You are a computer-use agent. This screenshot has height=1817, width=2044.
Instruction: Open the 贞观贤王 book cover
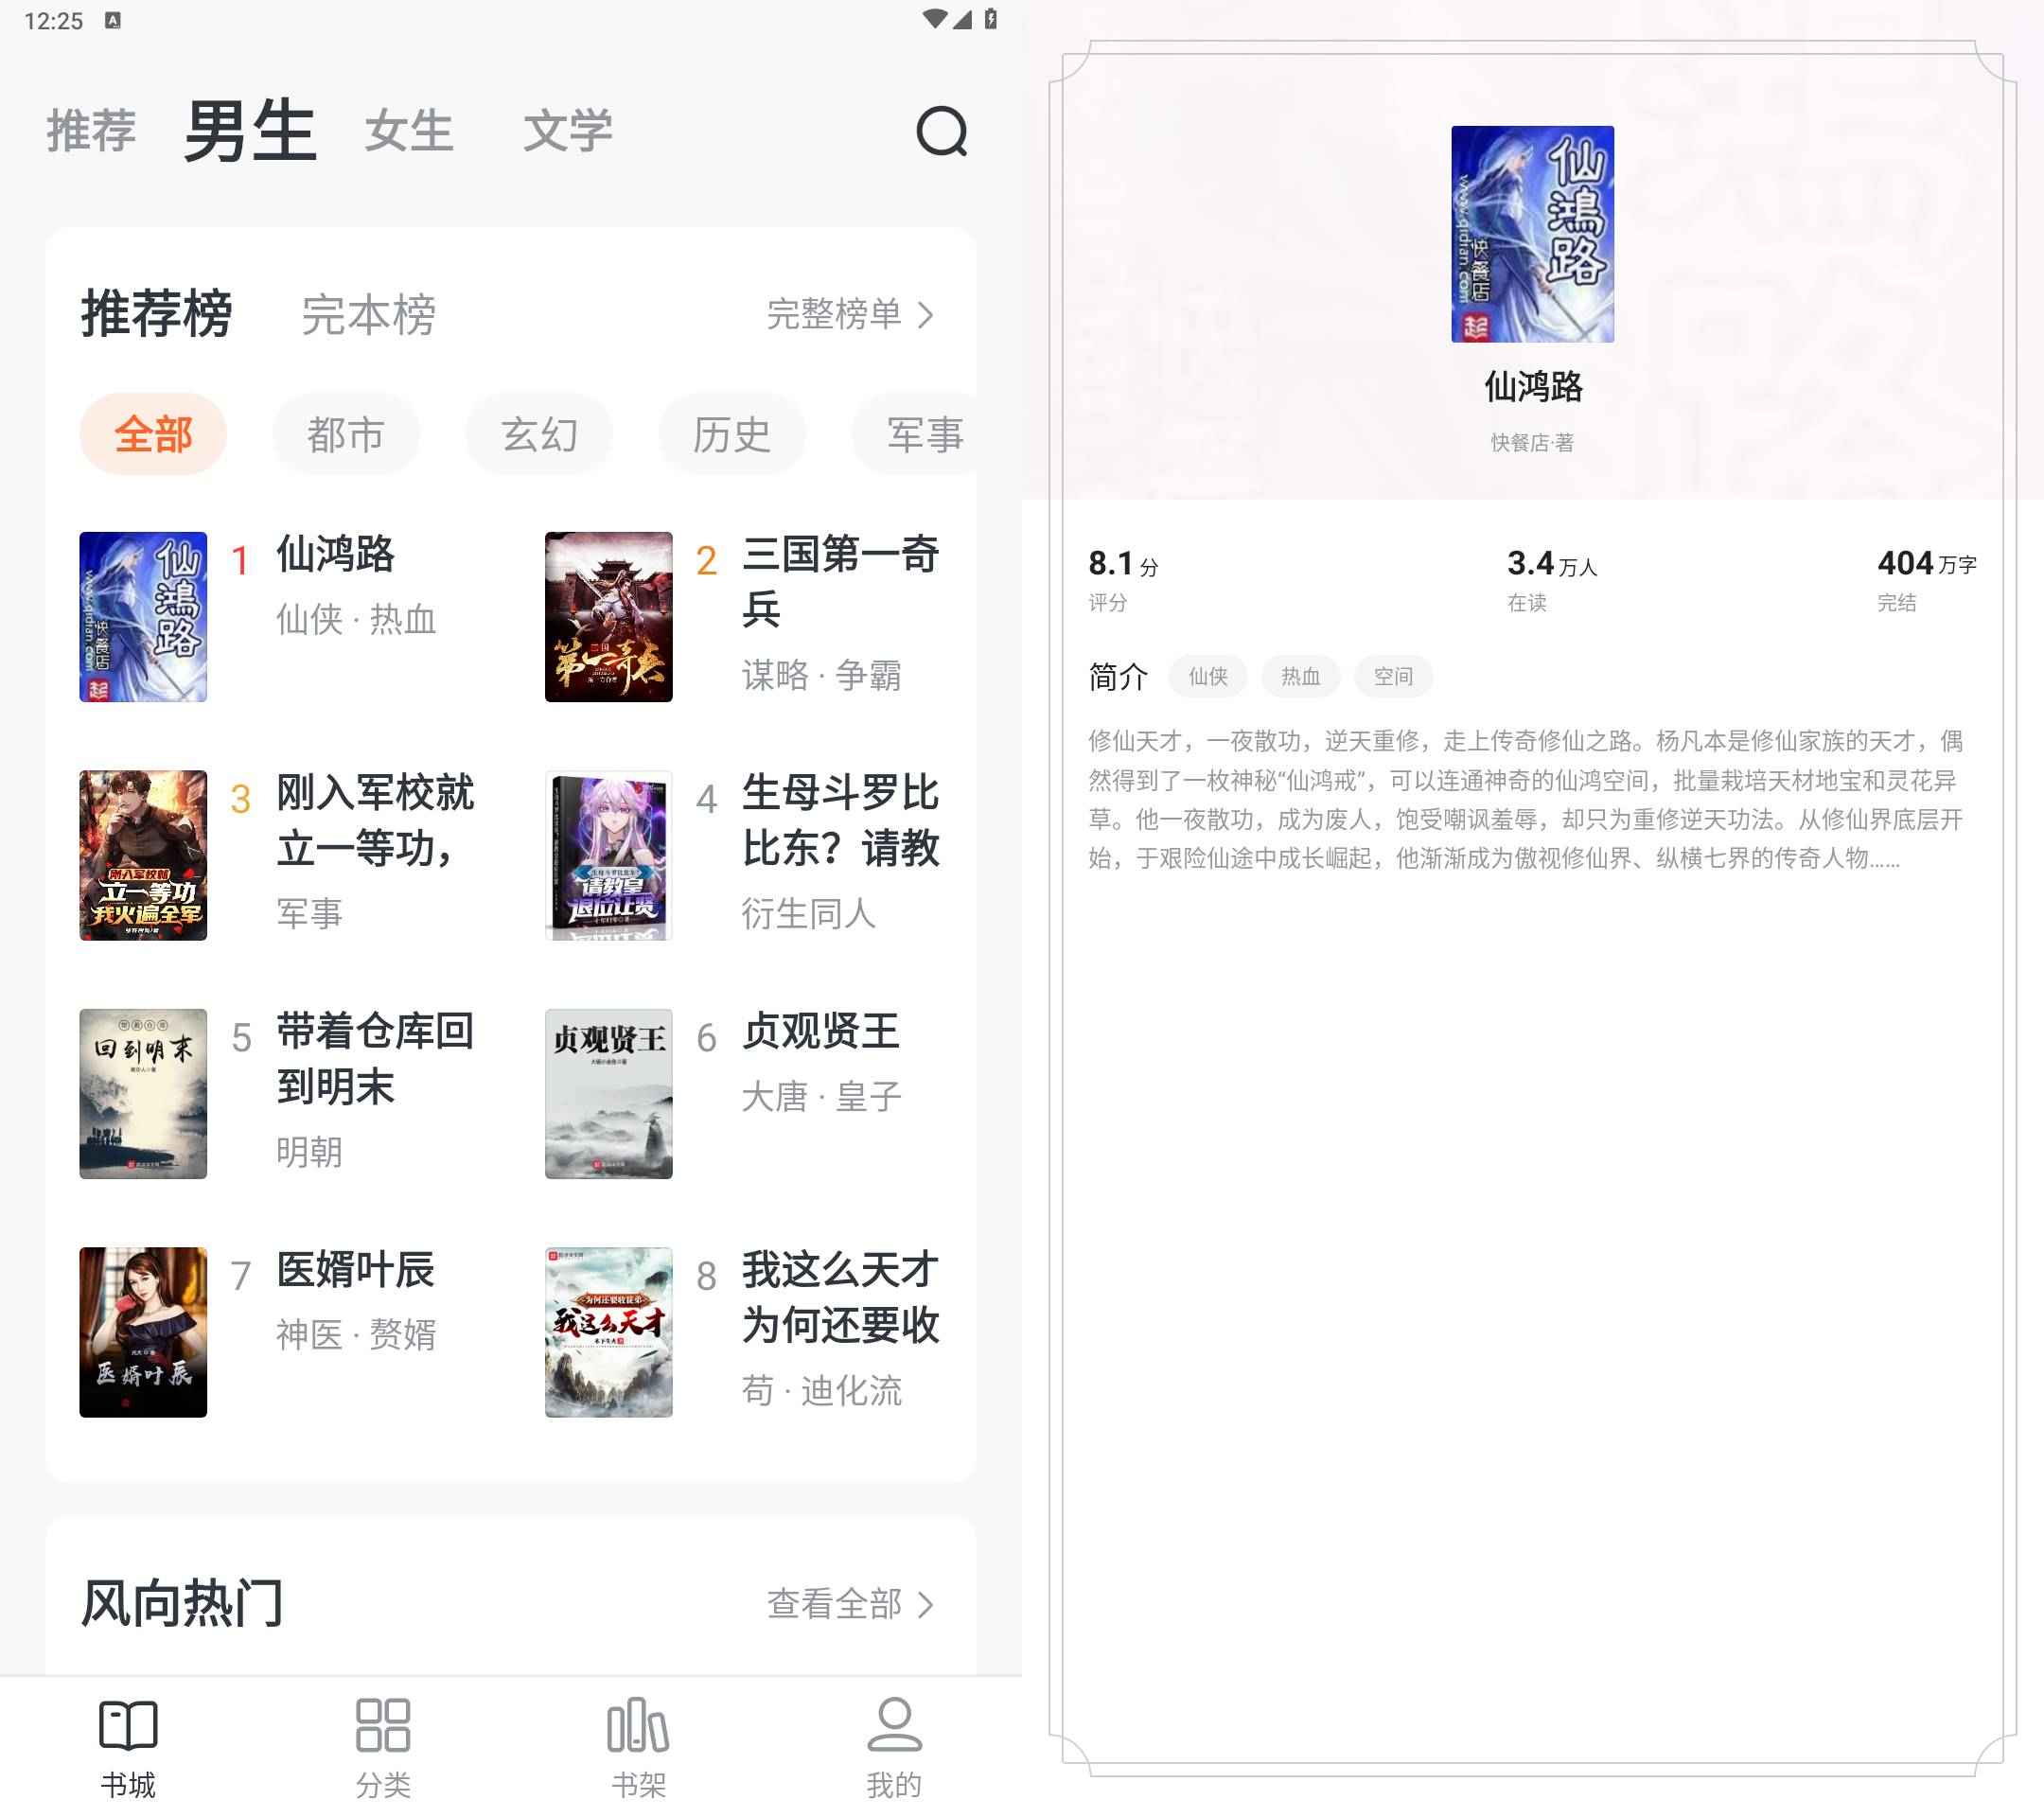tap(609, 1094)
